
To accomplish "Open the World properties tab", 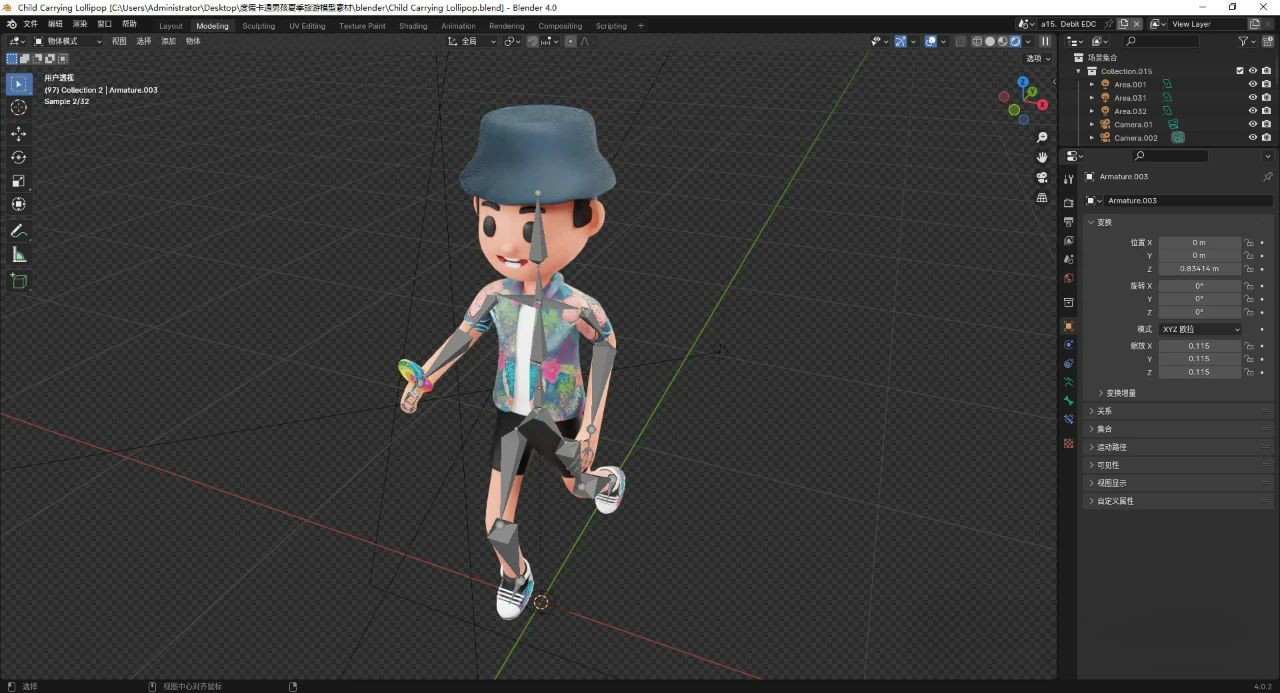I will pos(1068,279).
